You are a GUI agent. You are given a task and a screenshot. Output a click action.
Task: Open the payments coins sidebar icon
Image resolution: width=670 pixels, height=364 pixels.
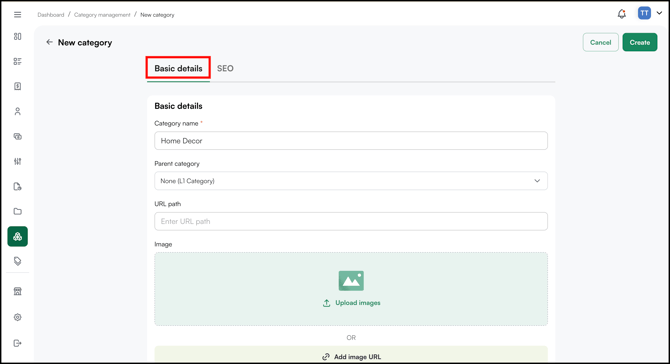tap(18, 137)
